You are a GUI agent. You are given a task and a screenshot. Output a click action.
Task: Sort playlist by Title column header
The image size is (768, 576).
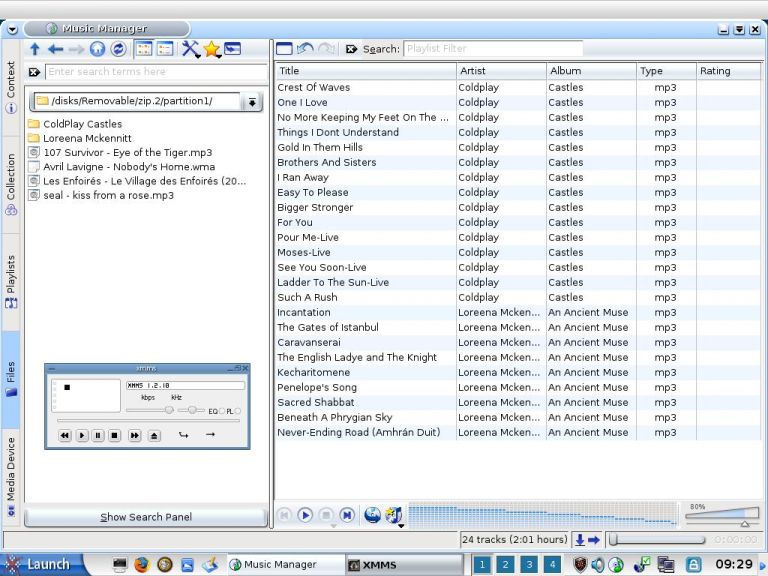[x=365, y=71]
